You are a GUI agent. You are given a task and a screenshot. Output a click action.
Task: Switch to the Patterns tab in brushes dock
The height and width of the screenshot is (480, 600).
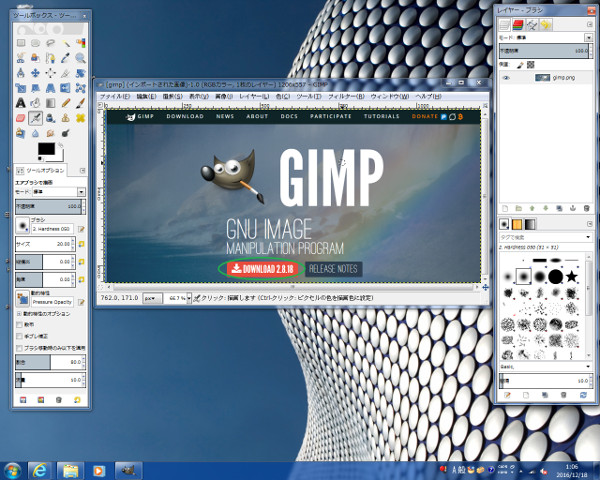point(517,224)
